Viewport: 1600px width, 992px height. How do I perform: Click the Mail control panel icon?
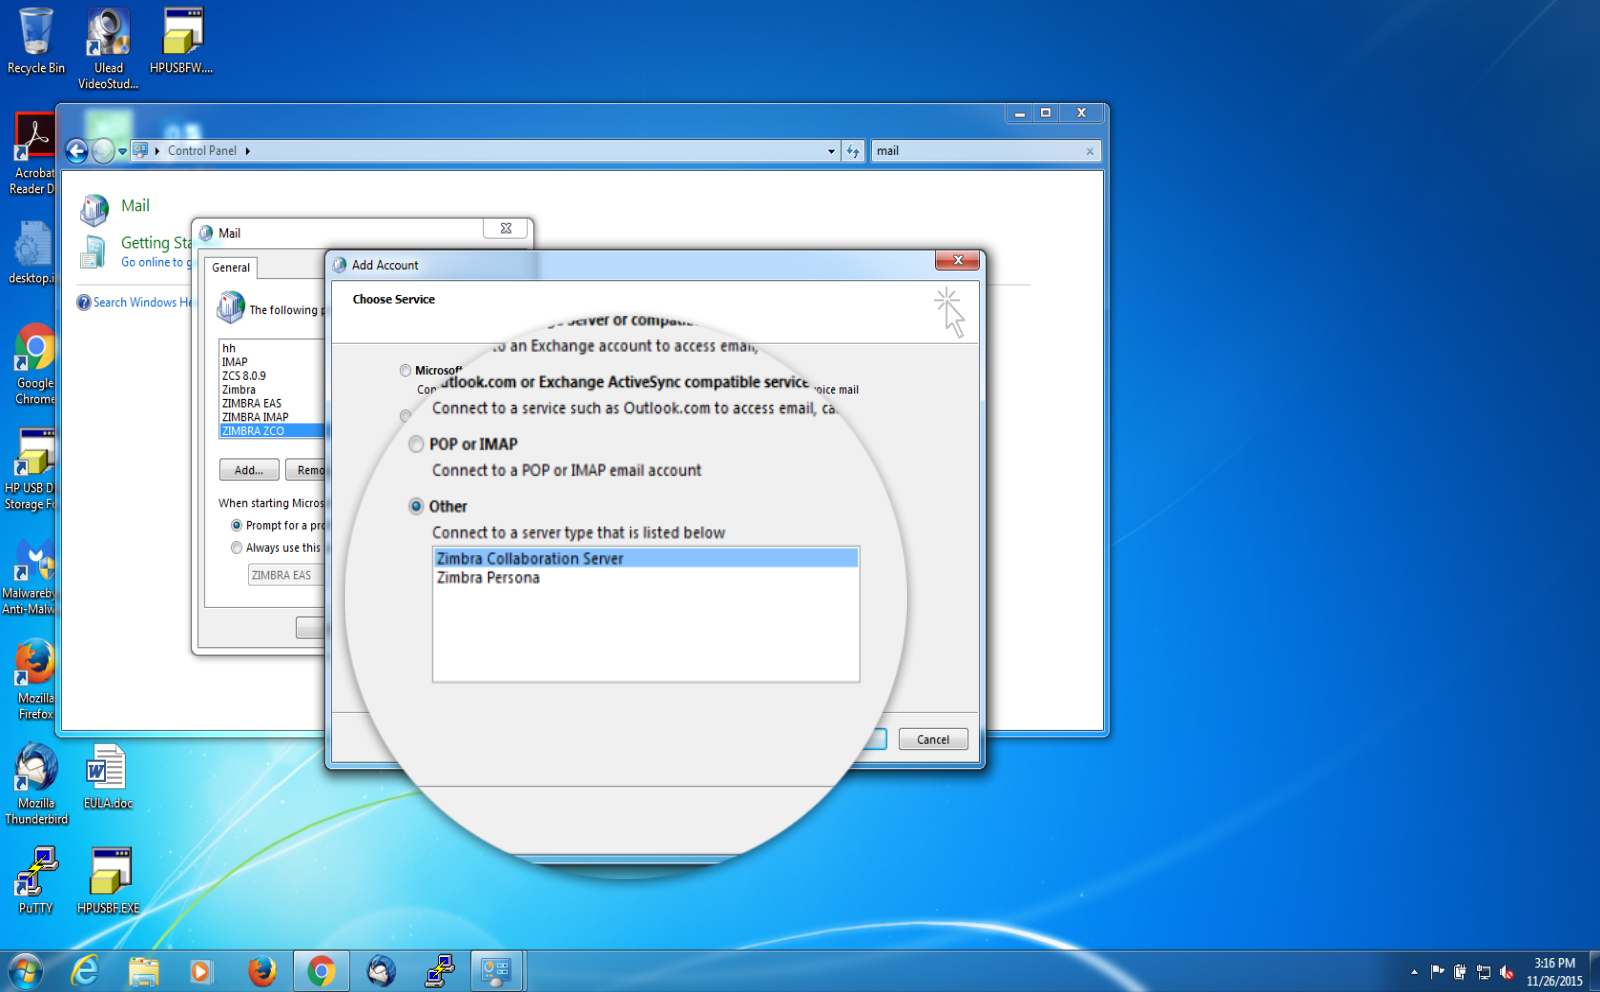[95, 208]
